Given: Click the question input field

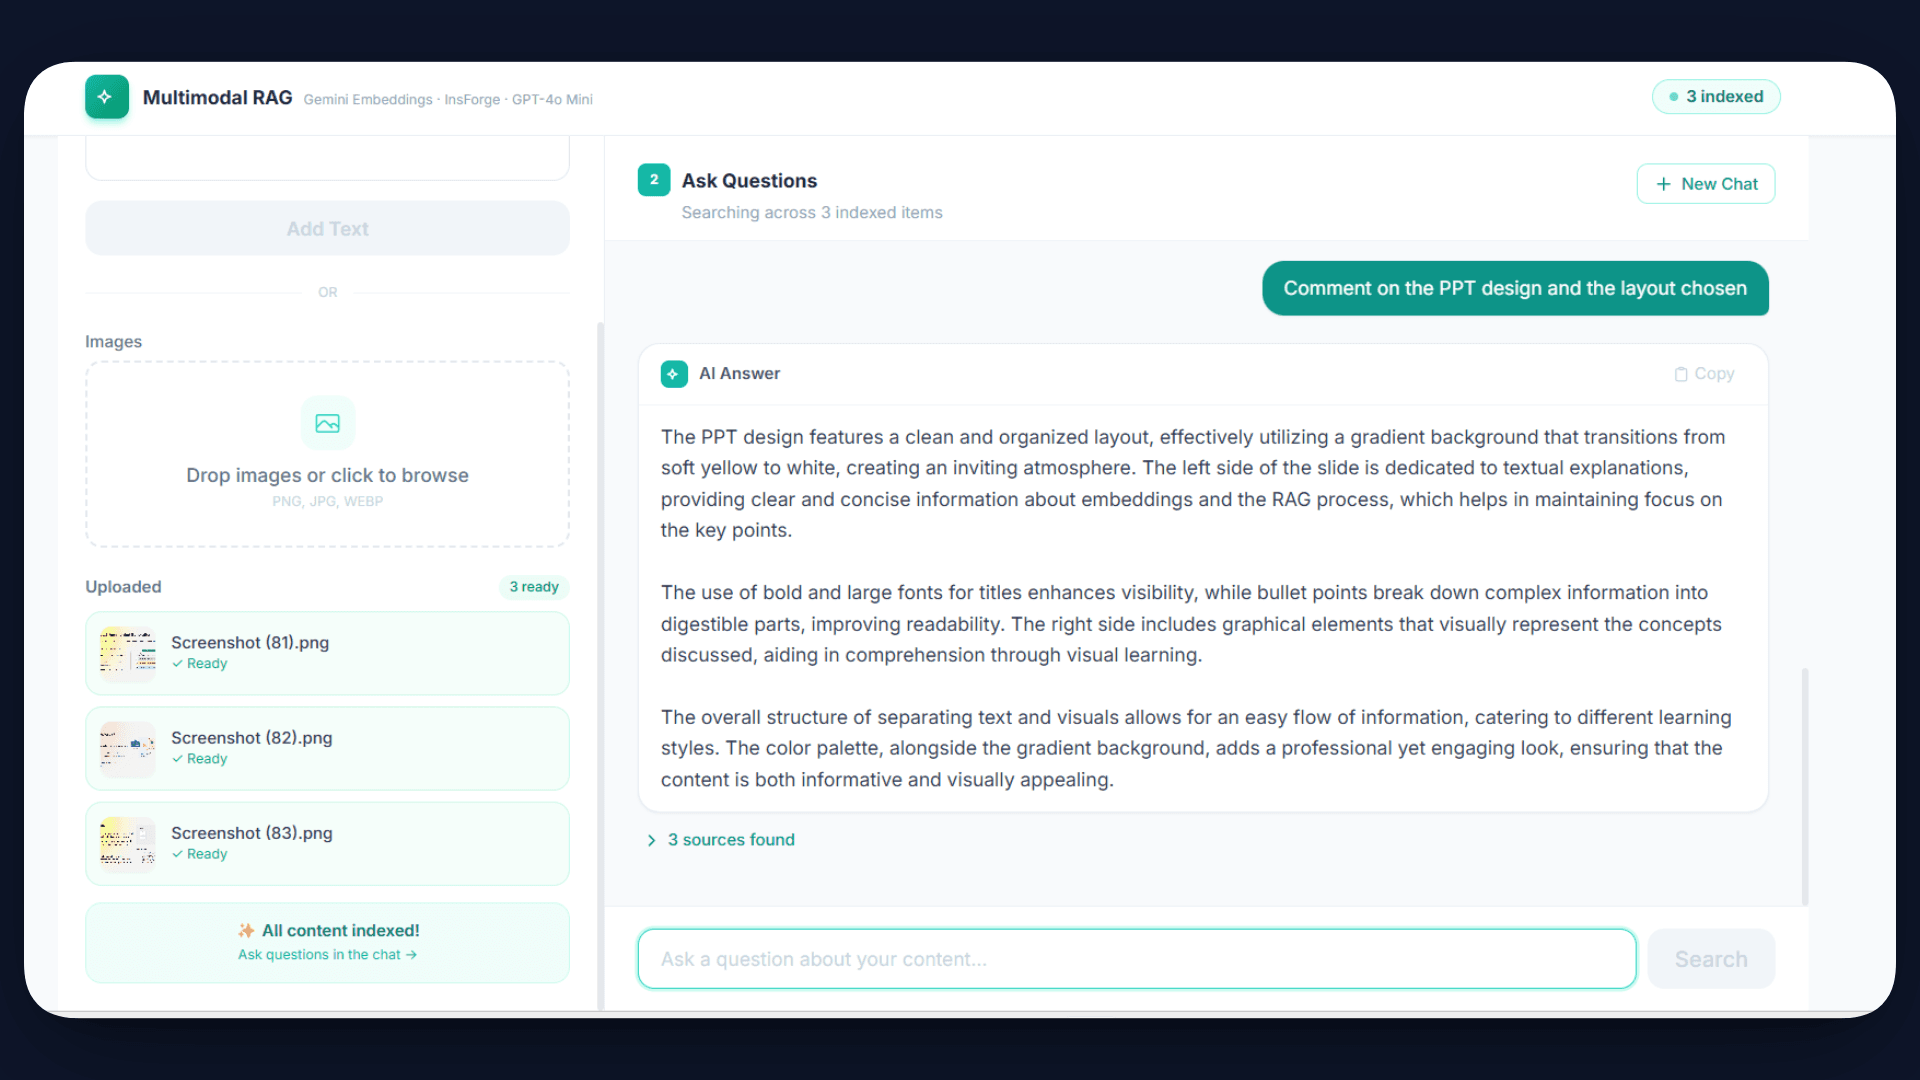Looking at the screenshot, I should (x=1136, y=959).
